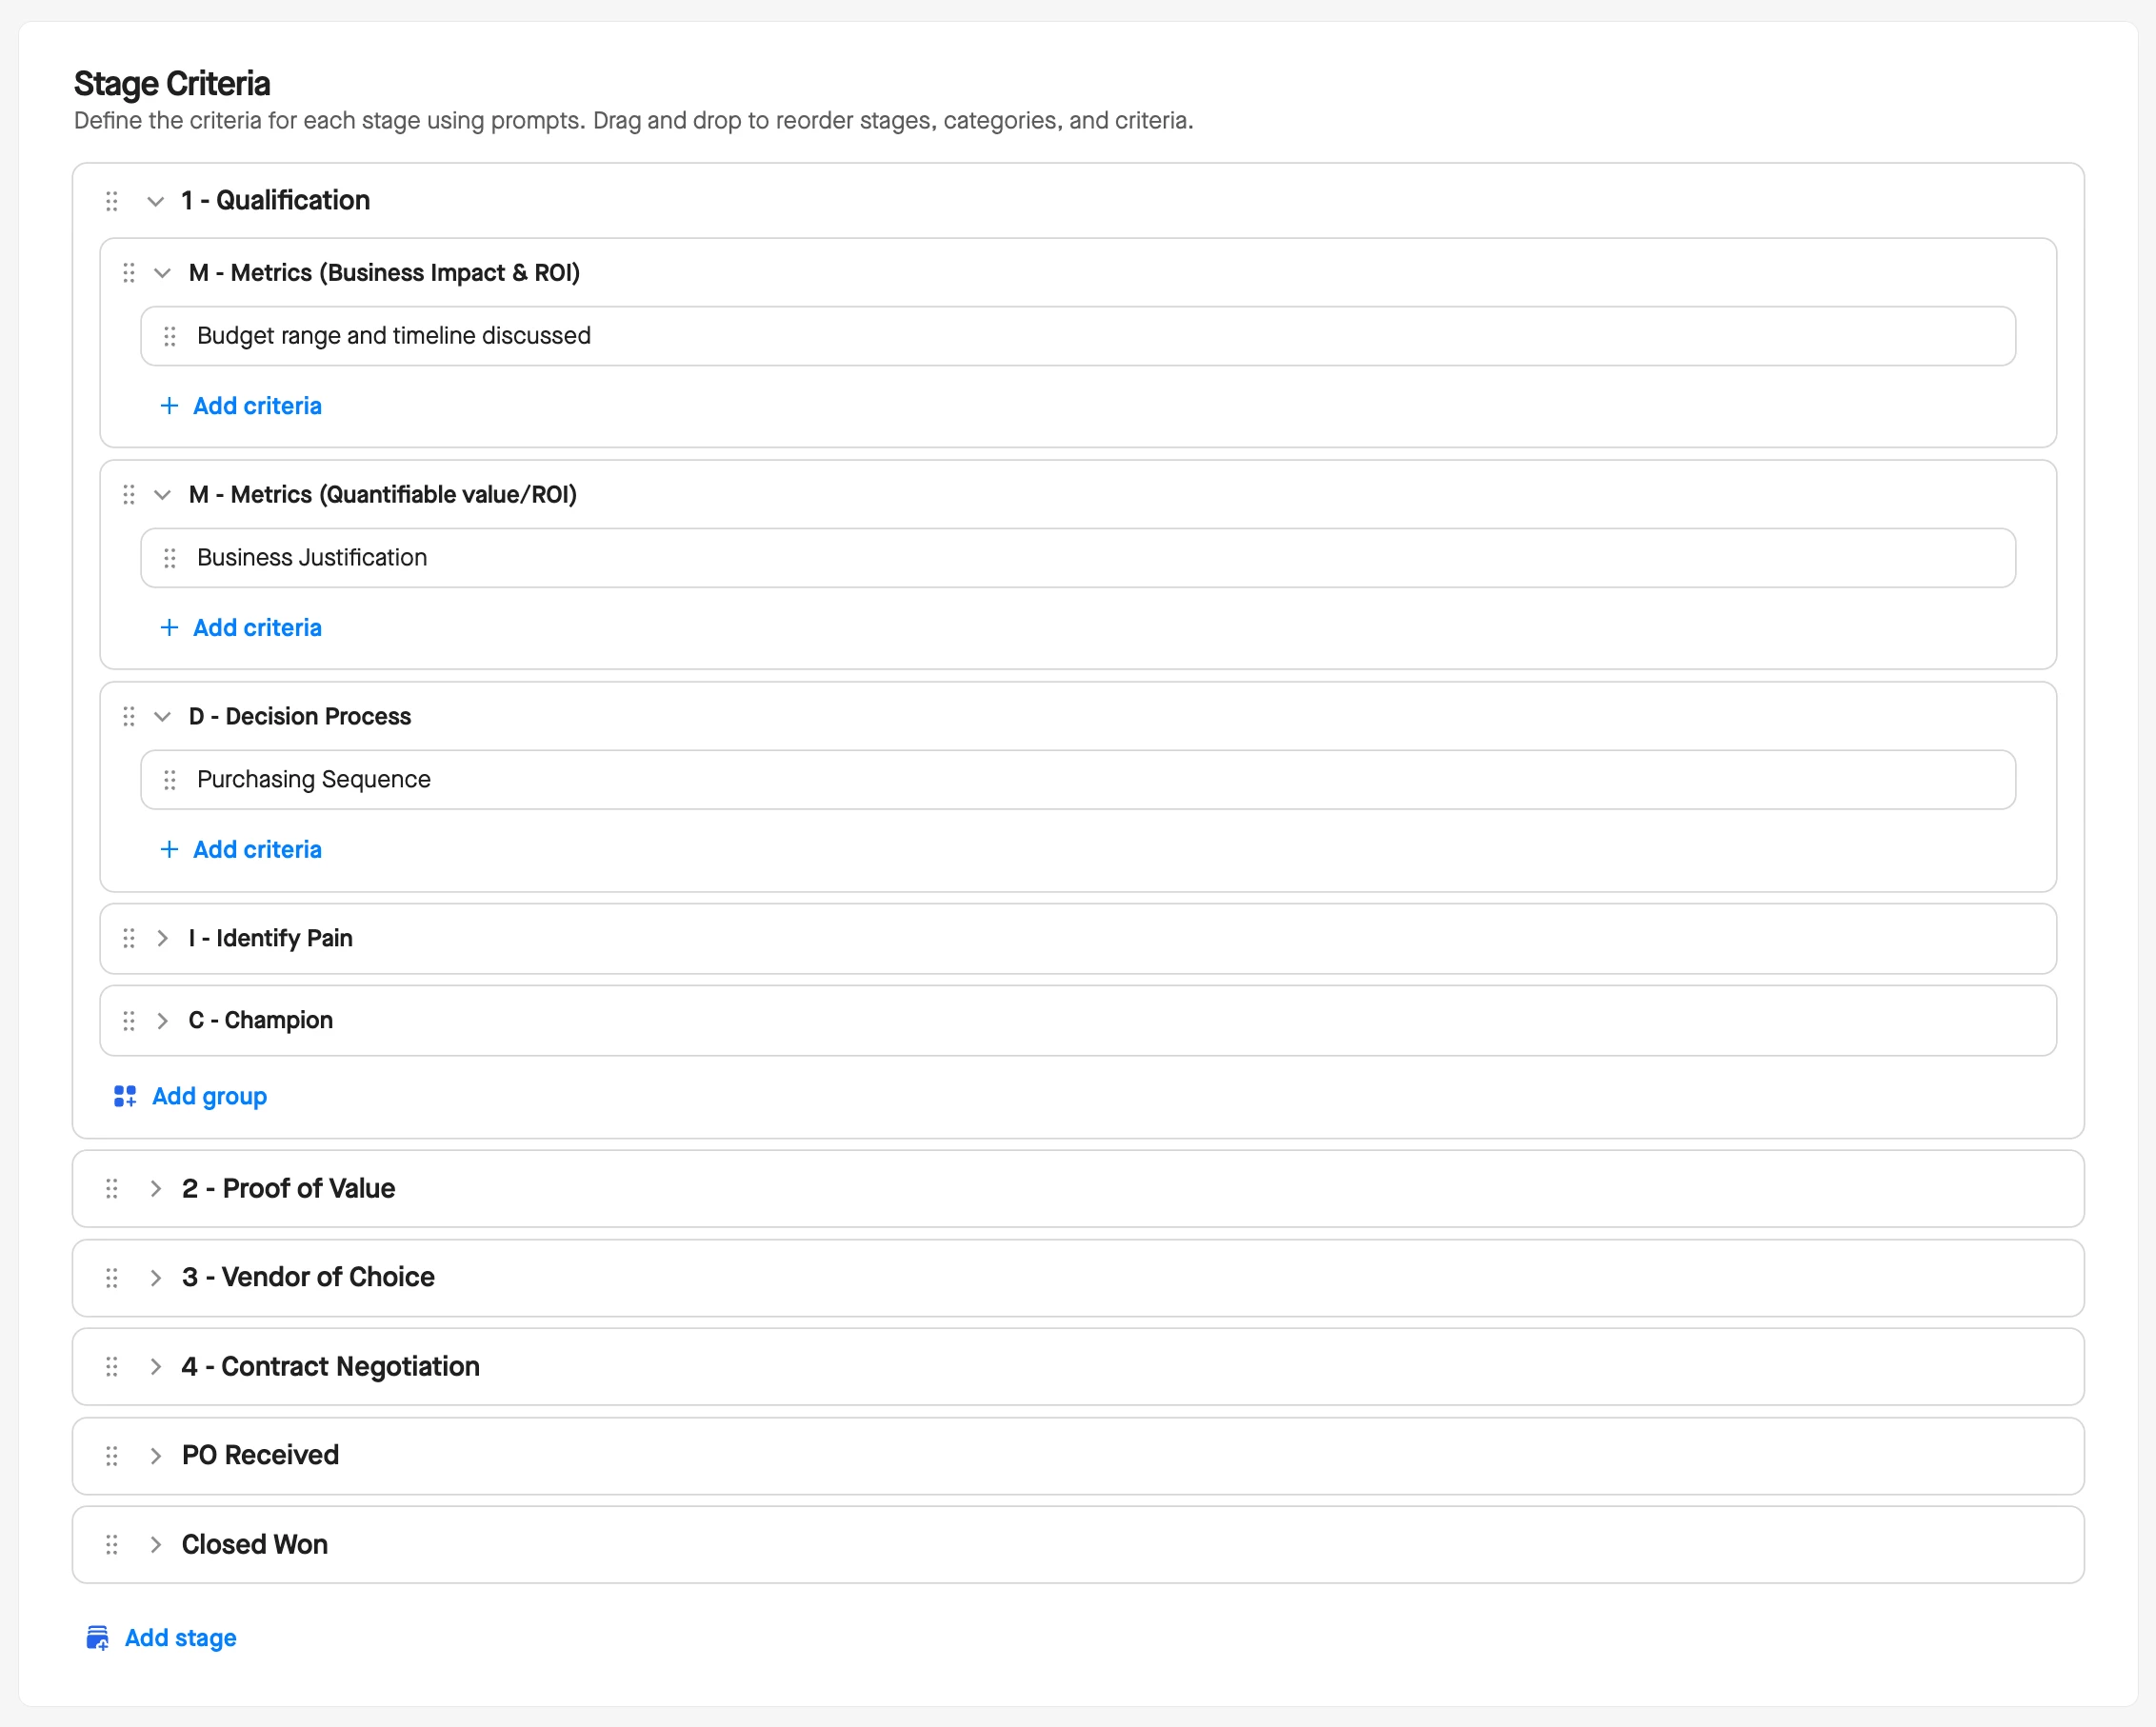The width and height of the screenshot is (2156, 1727).
Task: Add criteria under Metrics Business Impact group
Action: pyautogui.click(x=256, y=406)
